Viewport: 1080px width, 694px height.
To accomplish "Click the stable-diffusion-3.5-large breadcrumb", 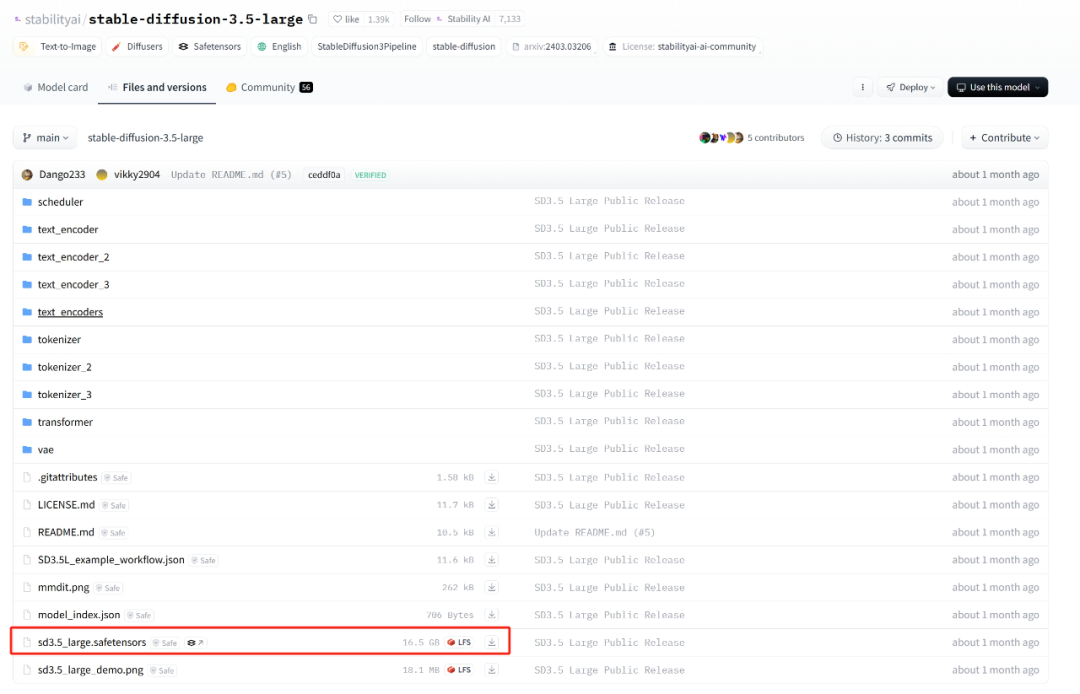I will tap(145, 138).
